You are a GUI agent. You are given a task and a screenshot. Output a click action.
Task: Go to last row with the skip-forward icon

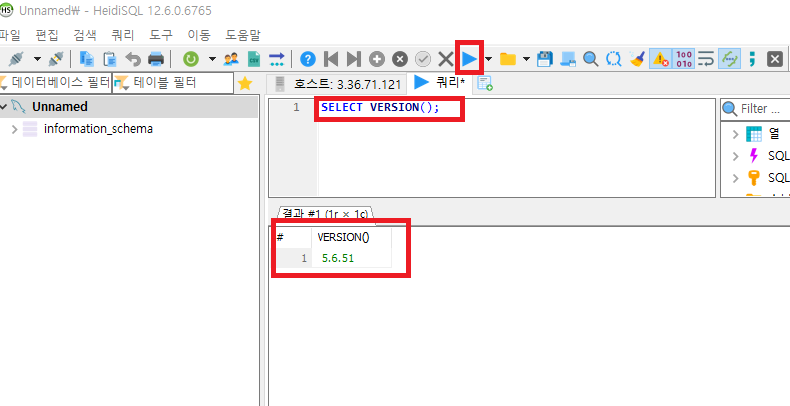[x=354, y=59]
